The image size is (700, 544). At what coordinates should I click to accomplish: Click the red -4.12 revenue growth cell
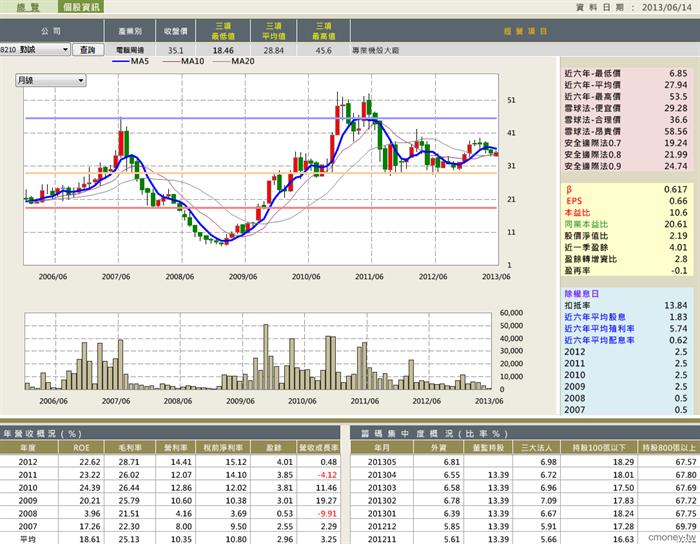coord(328,475)
